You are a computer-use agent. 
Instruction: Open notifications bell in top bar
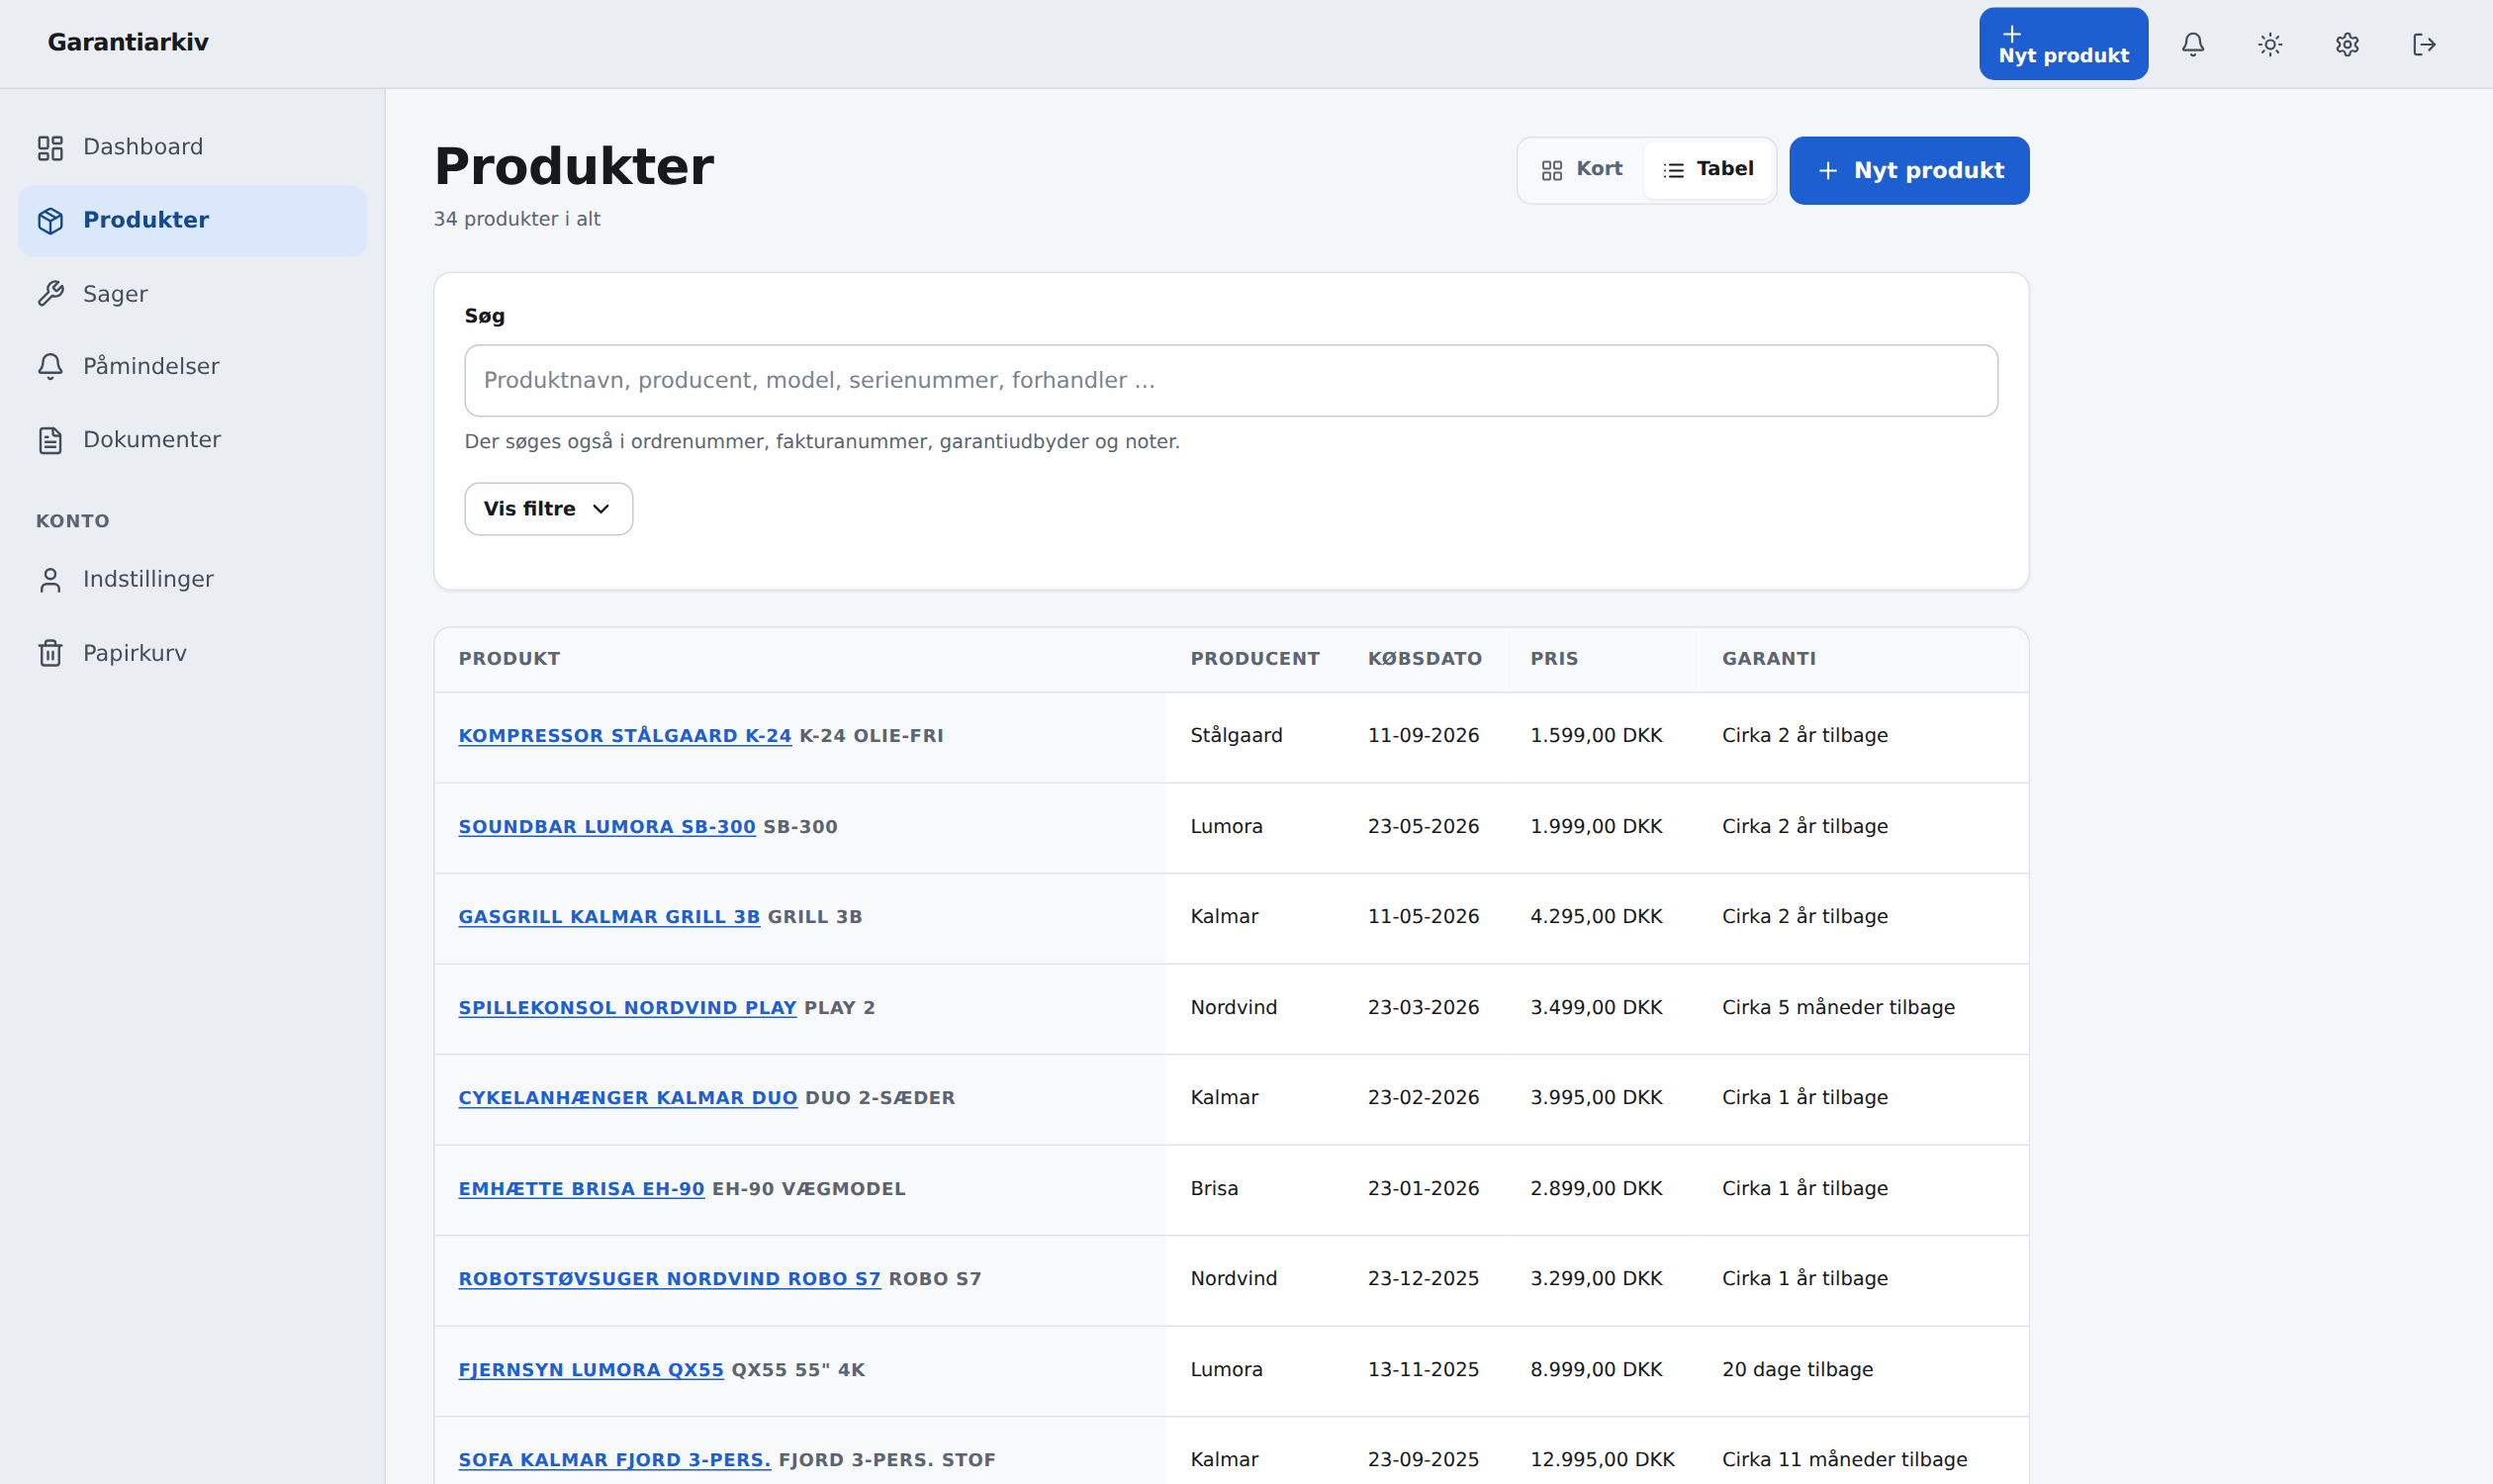[x=2192, y=44]
